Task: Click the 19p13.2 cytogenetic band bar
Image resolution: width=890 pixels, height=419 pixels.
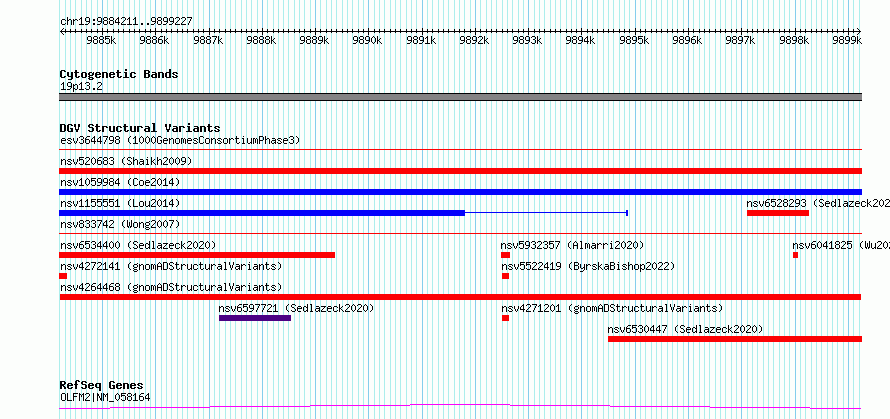Action: [x=460, y=97]
